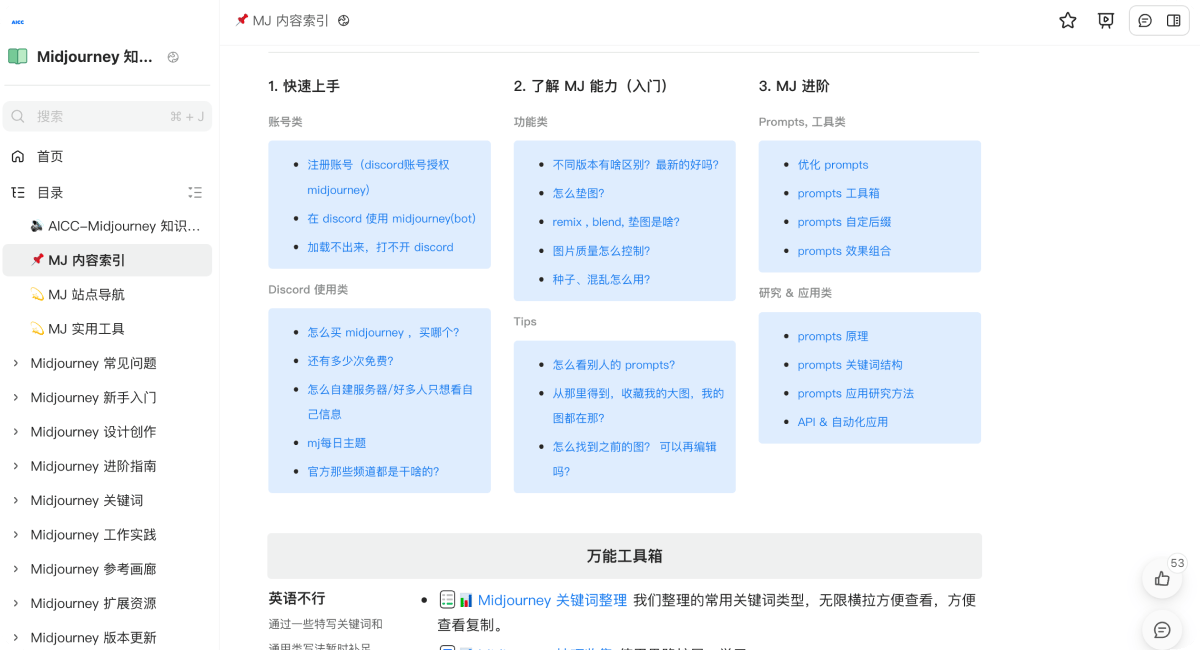1200x650 pixels.
Task: Click the icon next to Midjourney 知... title
Action: point(173,57)
